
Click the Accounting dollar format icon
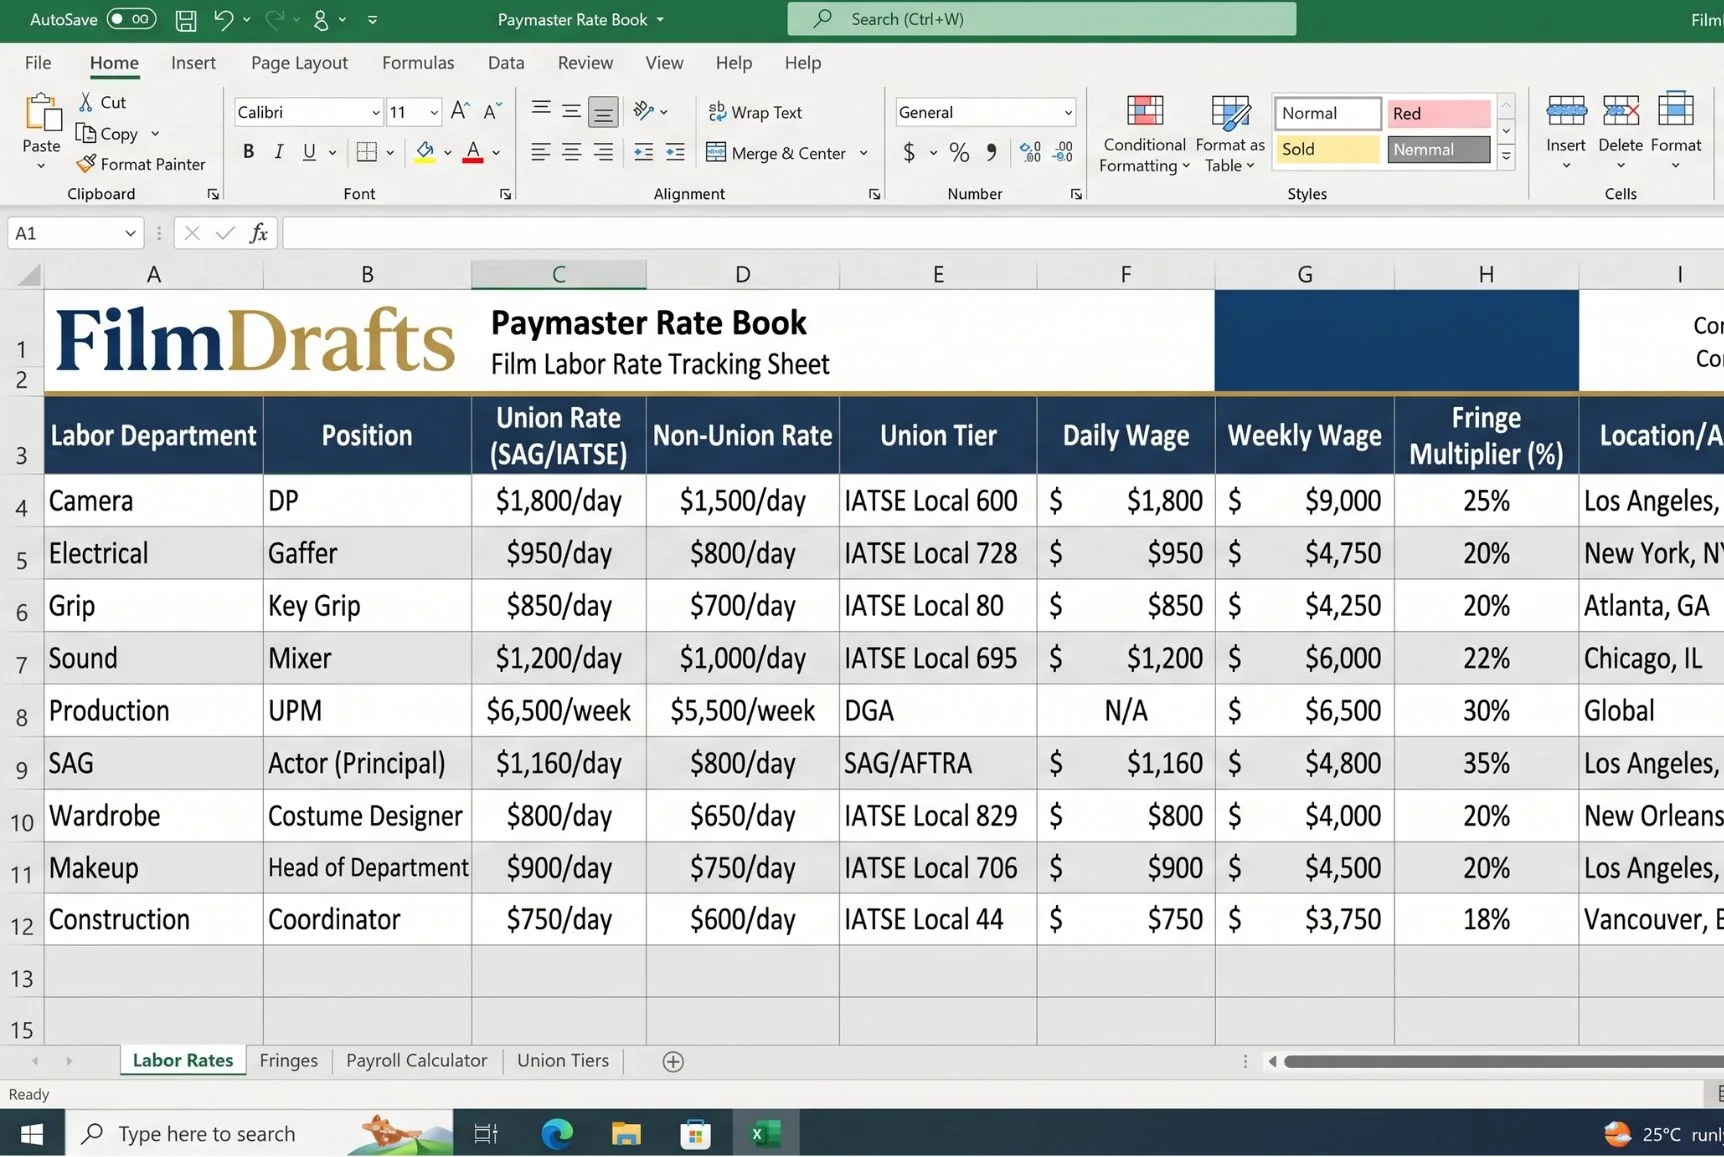tap(908, 152)
